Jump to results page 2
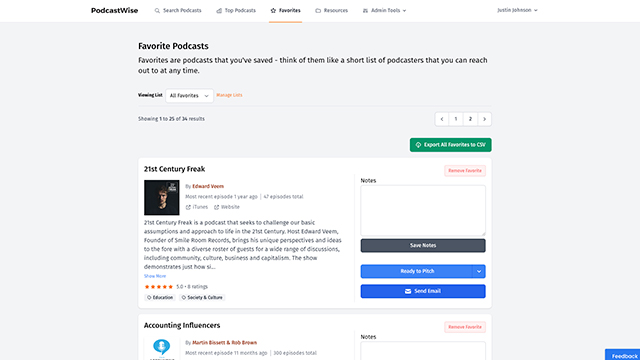640x360 pixels. (470, 119)
